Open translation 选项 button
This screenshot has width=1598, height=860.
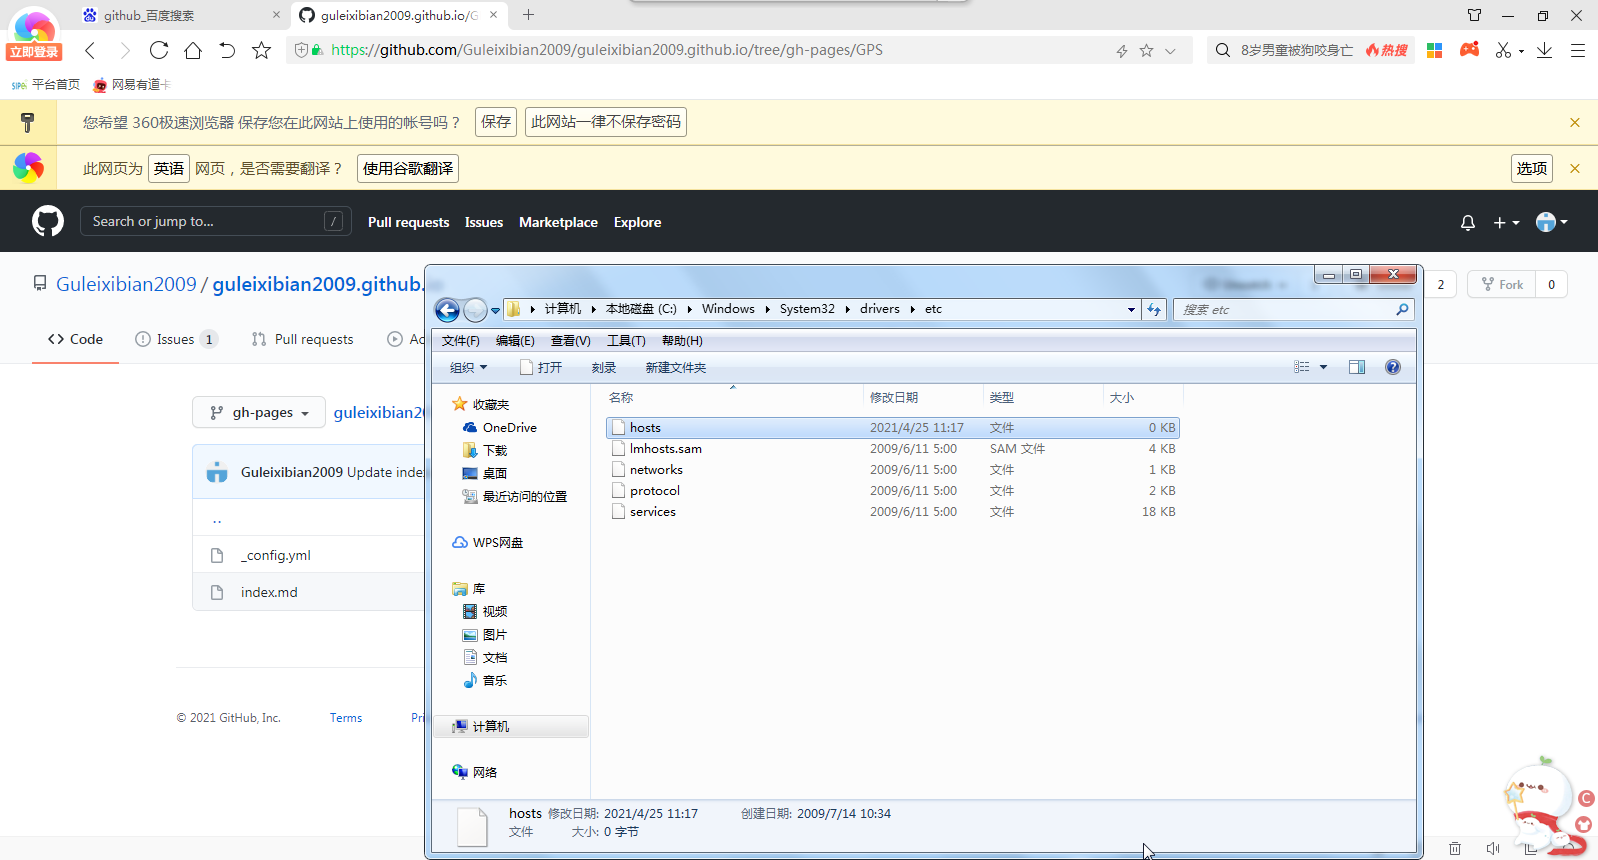pyautogui.click(x=1531, y=168)
